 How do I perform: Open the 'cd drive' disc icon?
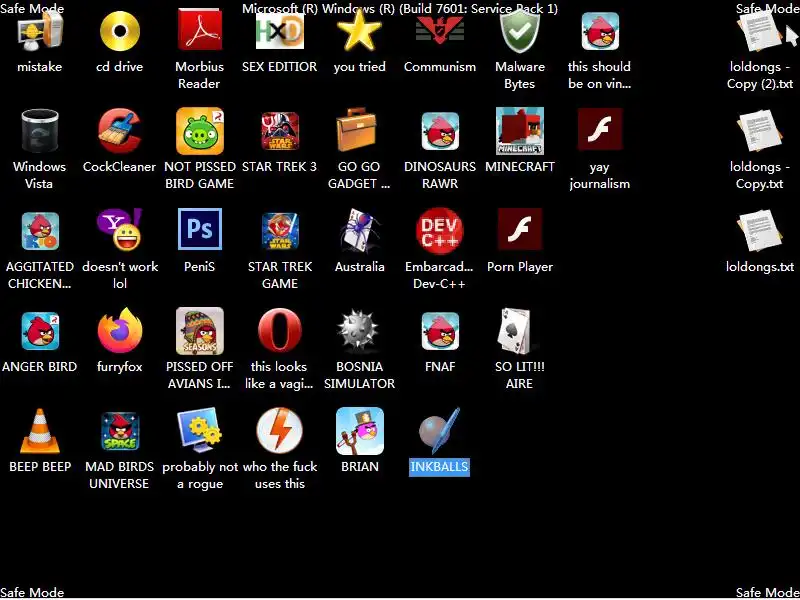point(119,32)
